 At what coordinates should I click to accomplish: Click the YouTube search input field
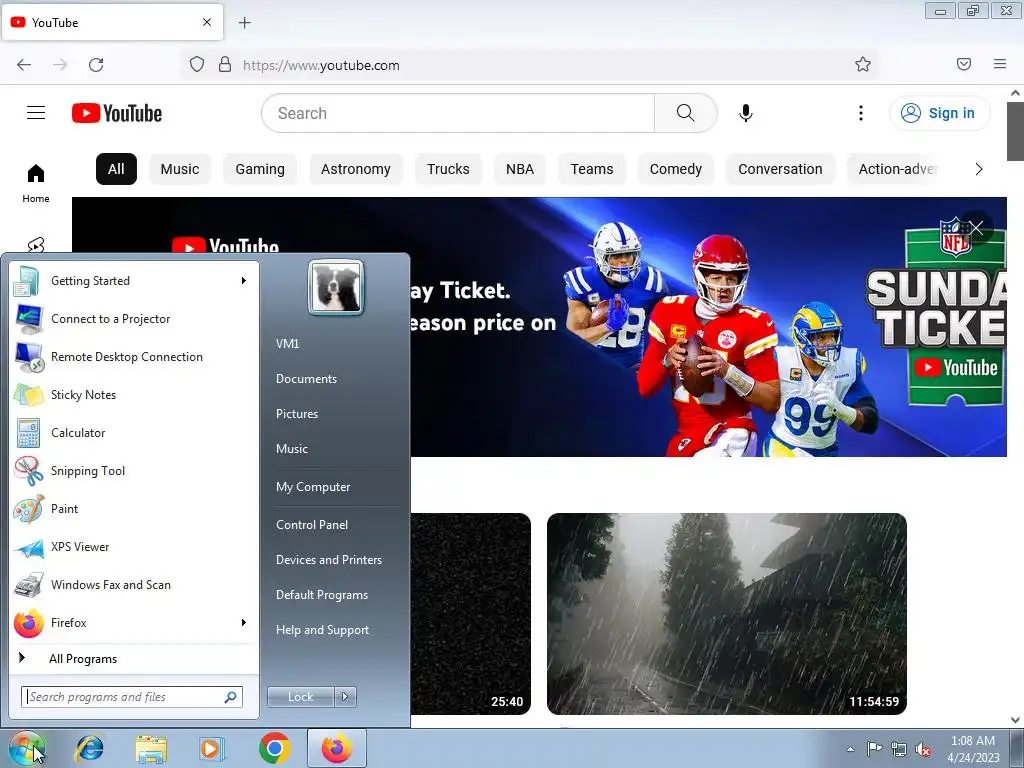[x=458, y=113]
